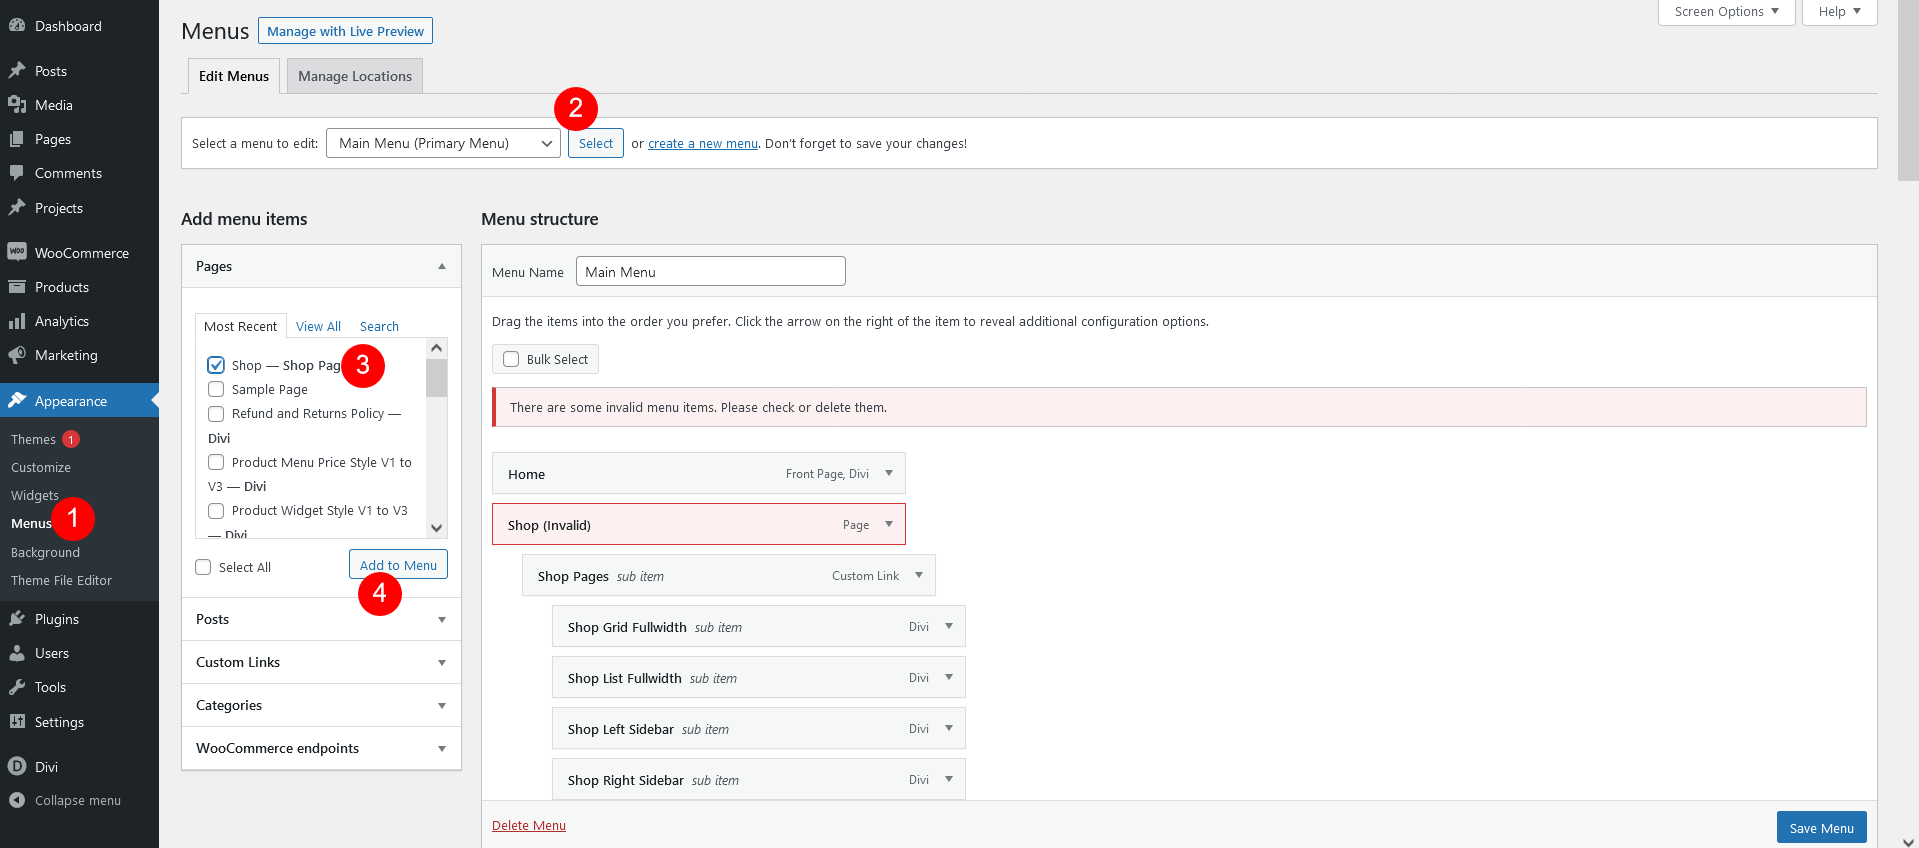Screen dimensions: 1919x848
Task: Select the Most Recent pages tab
Action: 240,326
